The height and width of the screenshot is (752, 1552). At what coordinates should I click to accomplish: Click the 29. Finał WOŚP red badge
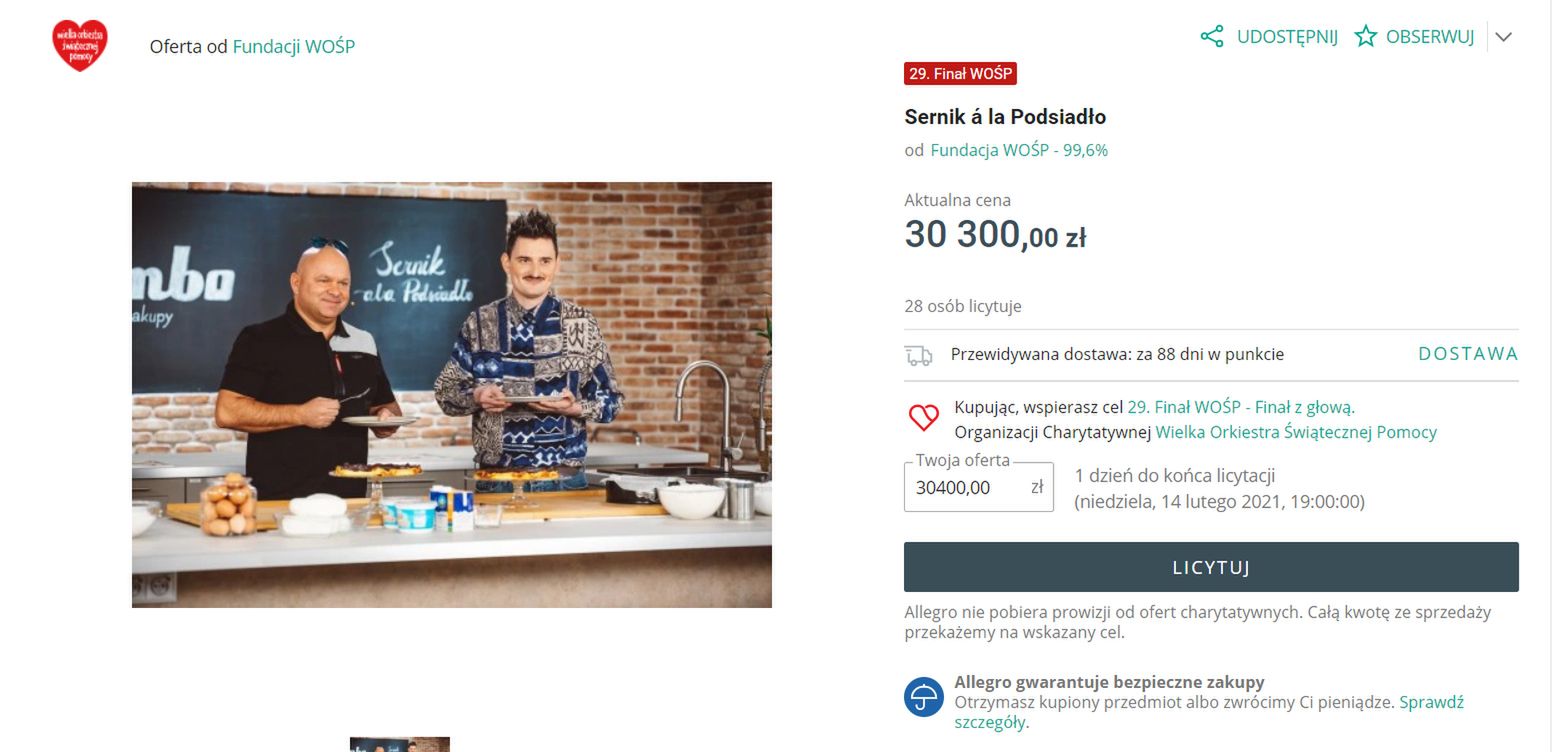[x=960, y=74]
